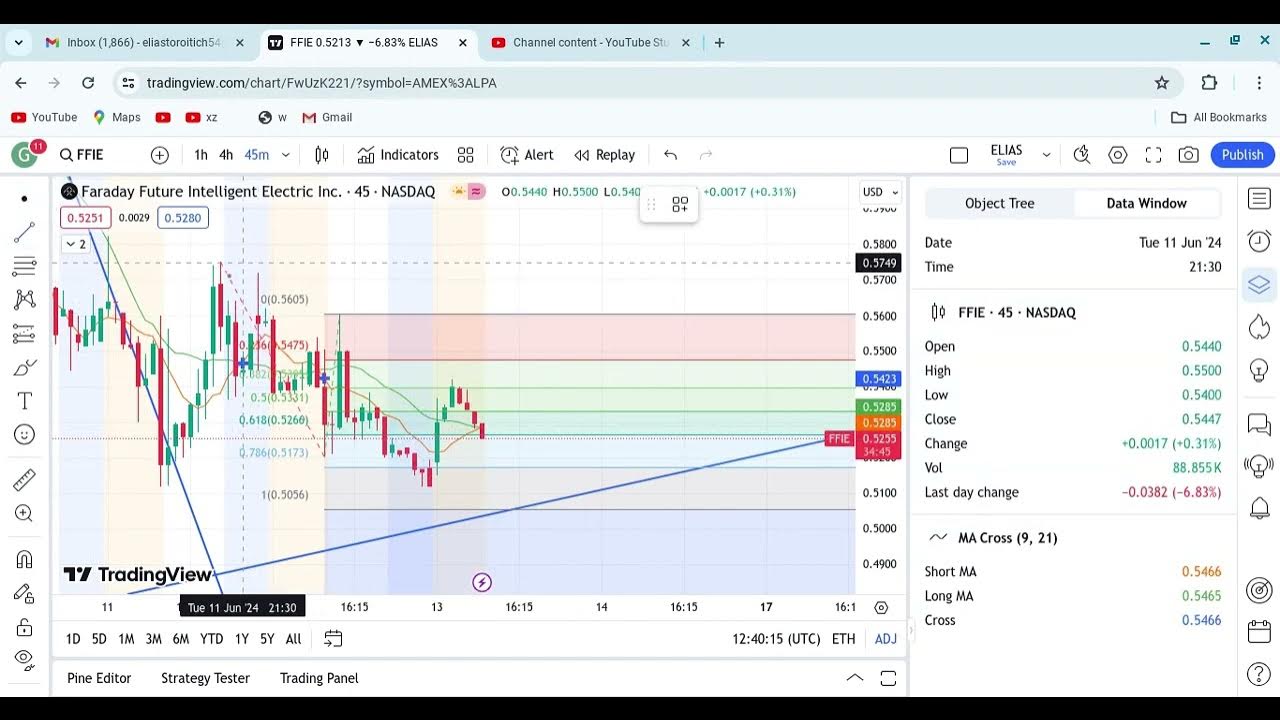Select the XABCD pattern tool
The height and width of the screenshot is (720, 1280).
click(24, 299)
